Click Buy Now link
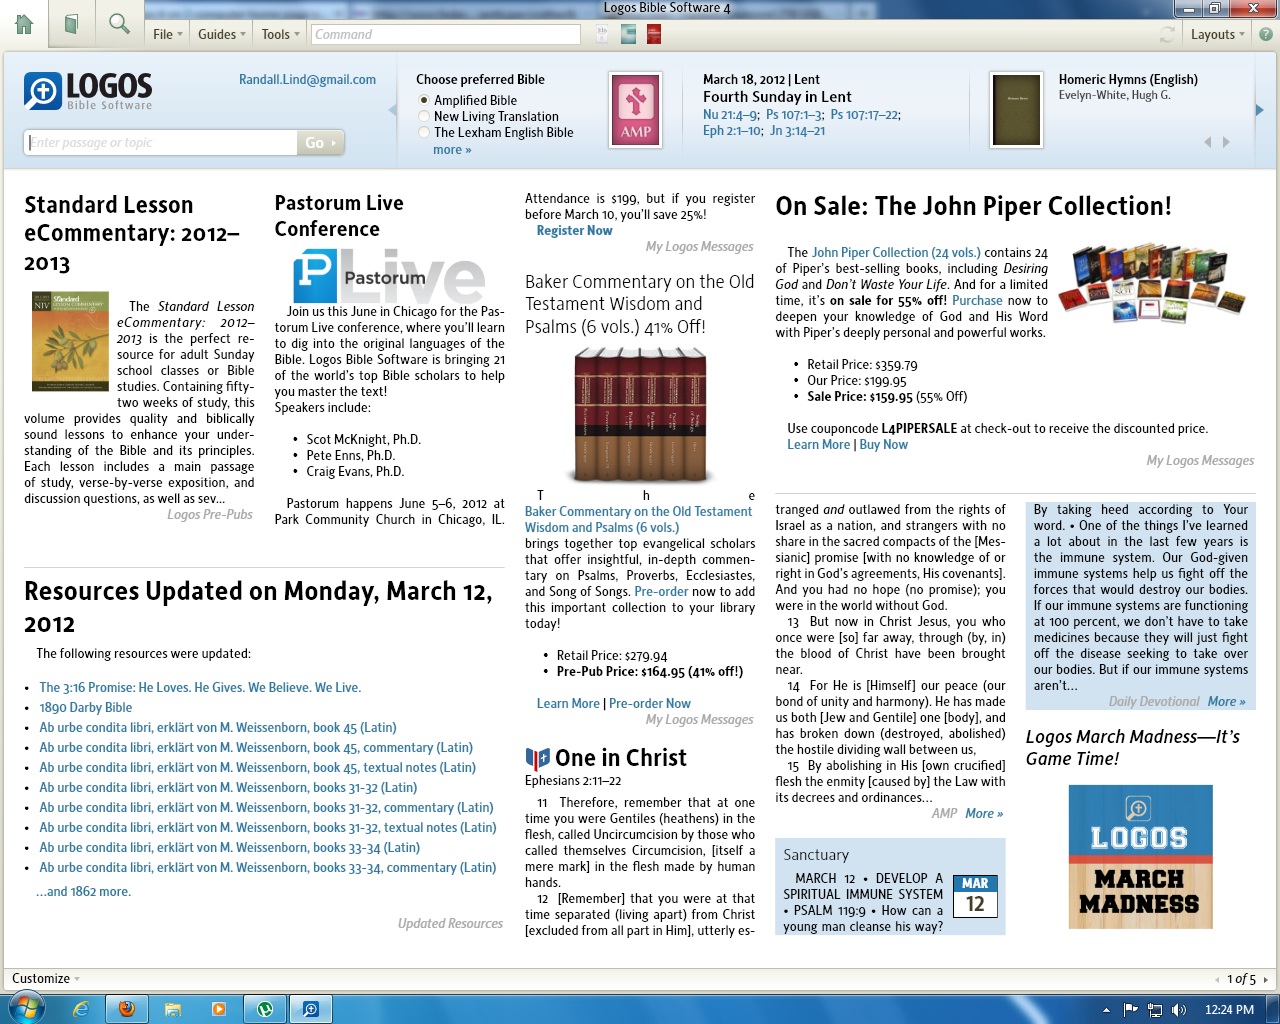The height and width of the screenshot is (1024, 1280). point(884,445)
